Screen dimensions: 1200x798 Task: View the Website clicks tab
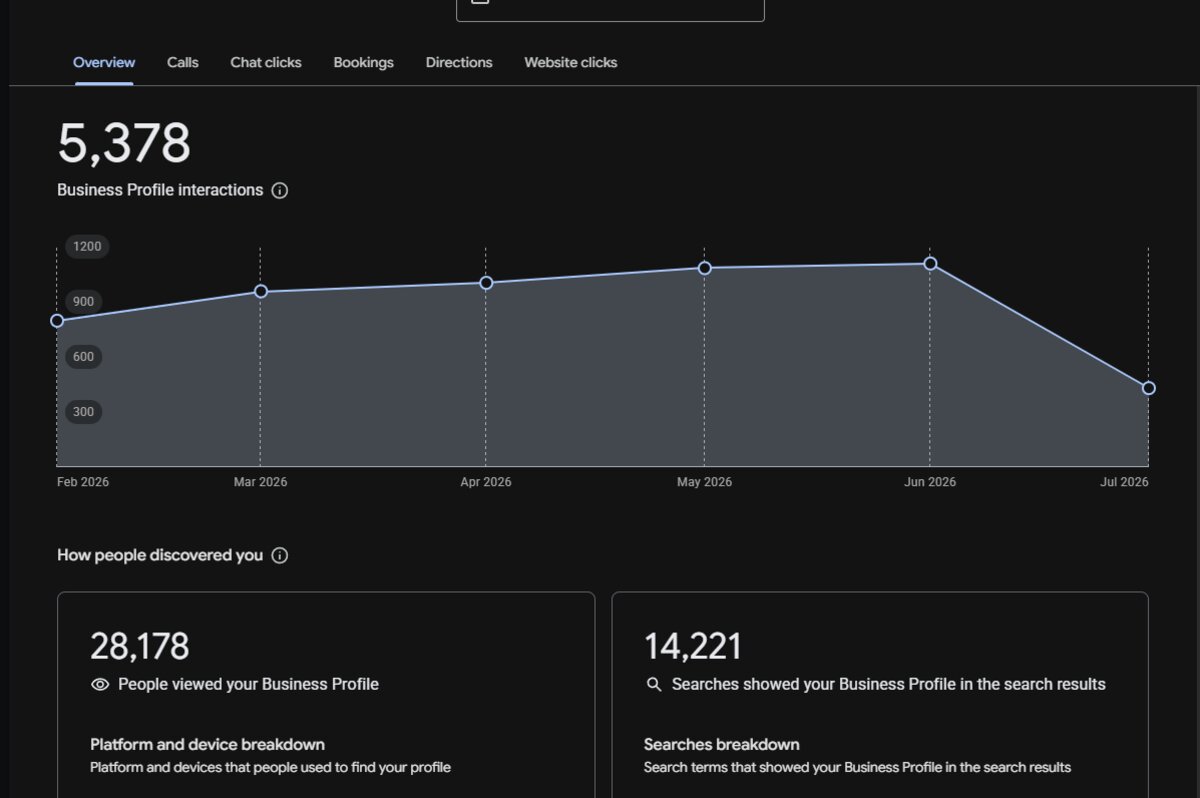tap(571, 62)
